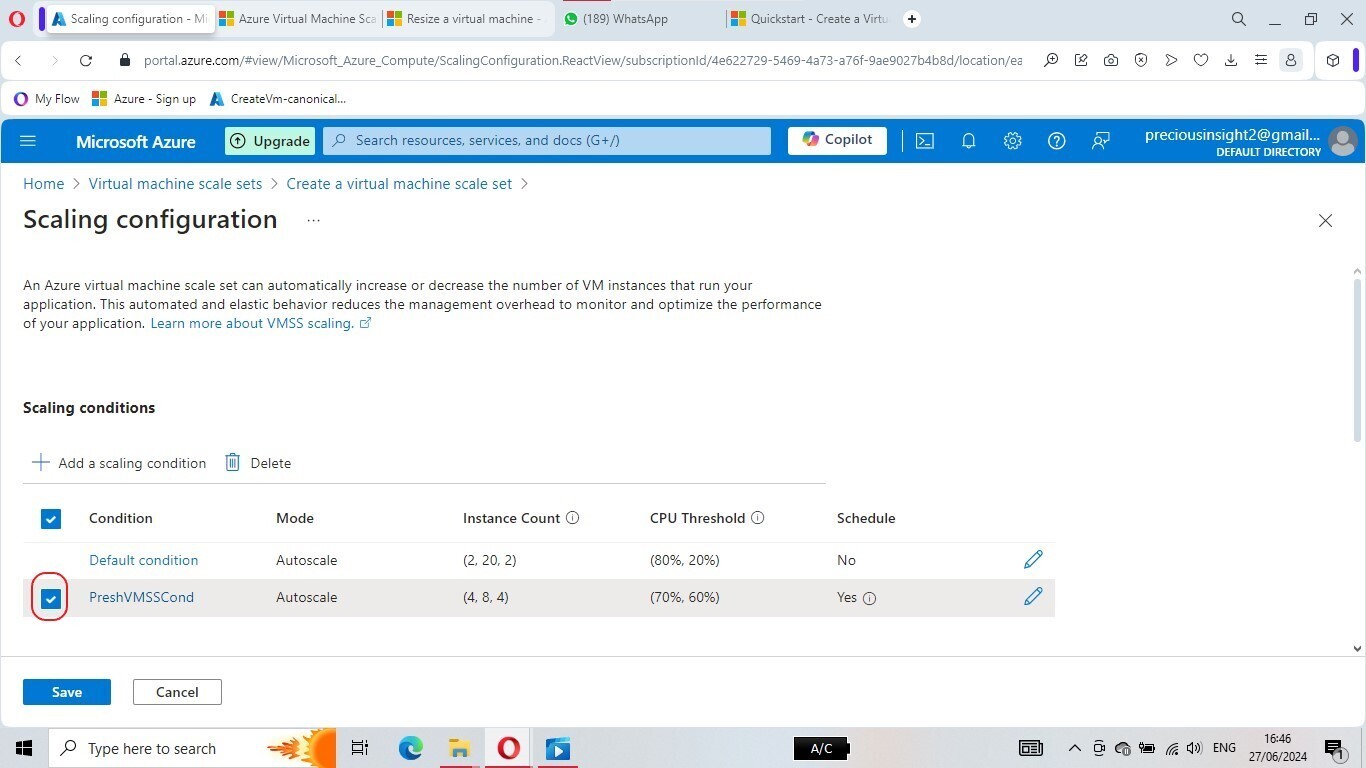1366x768 pixels.
Task: Show the Azure portal hamburger menu
Action: pos(28,141)
